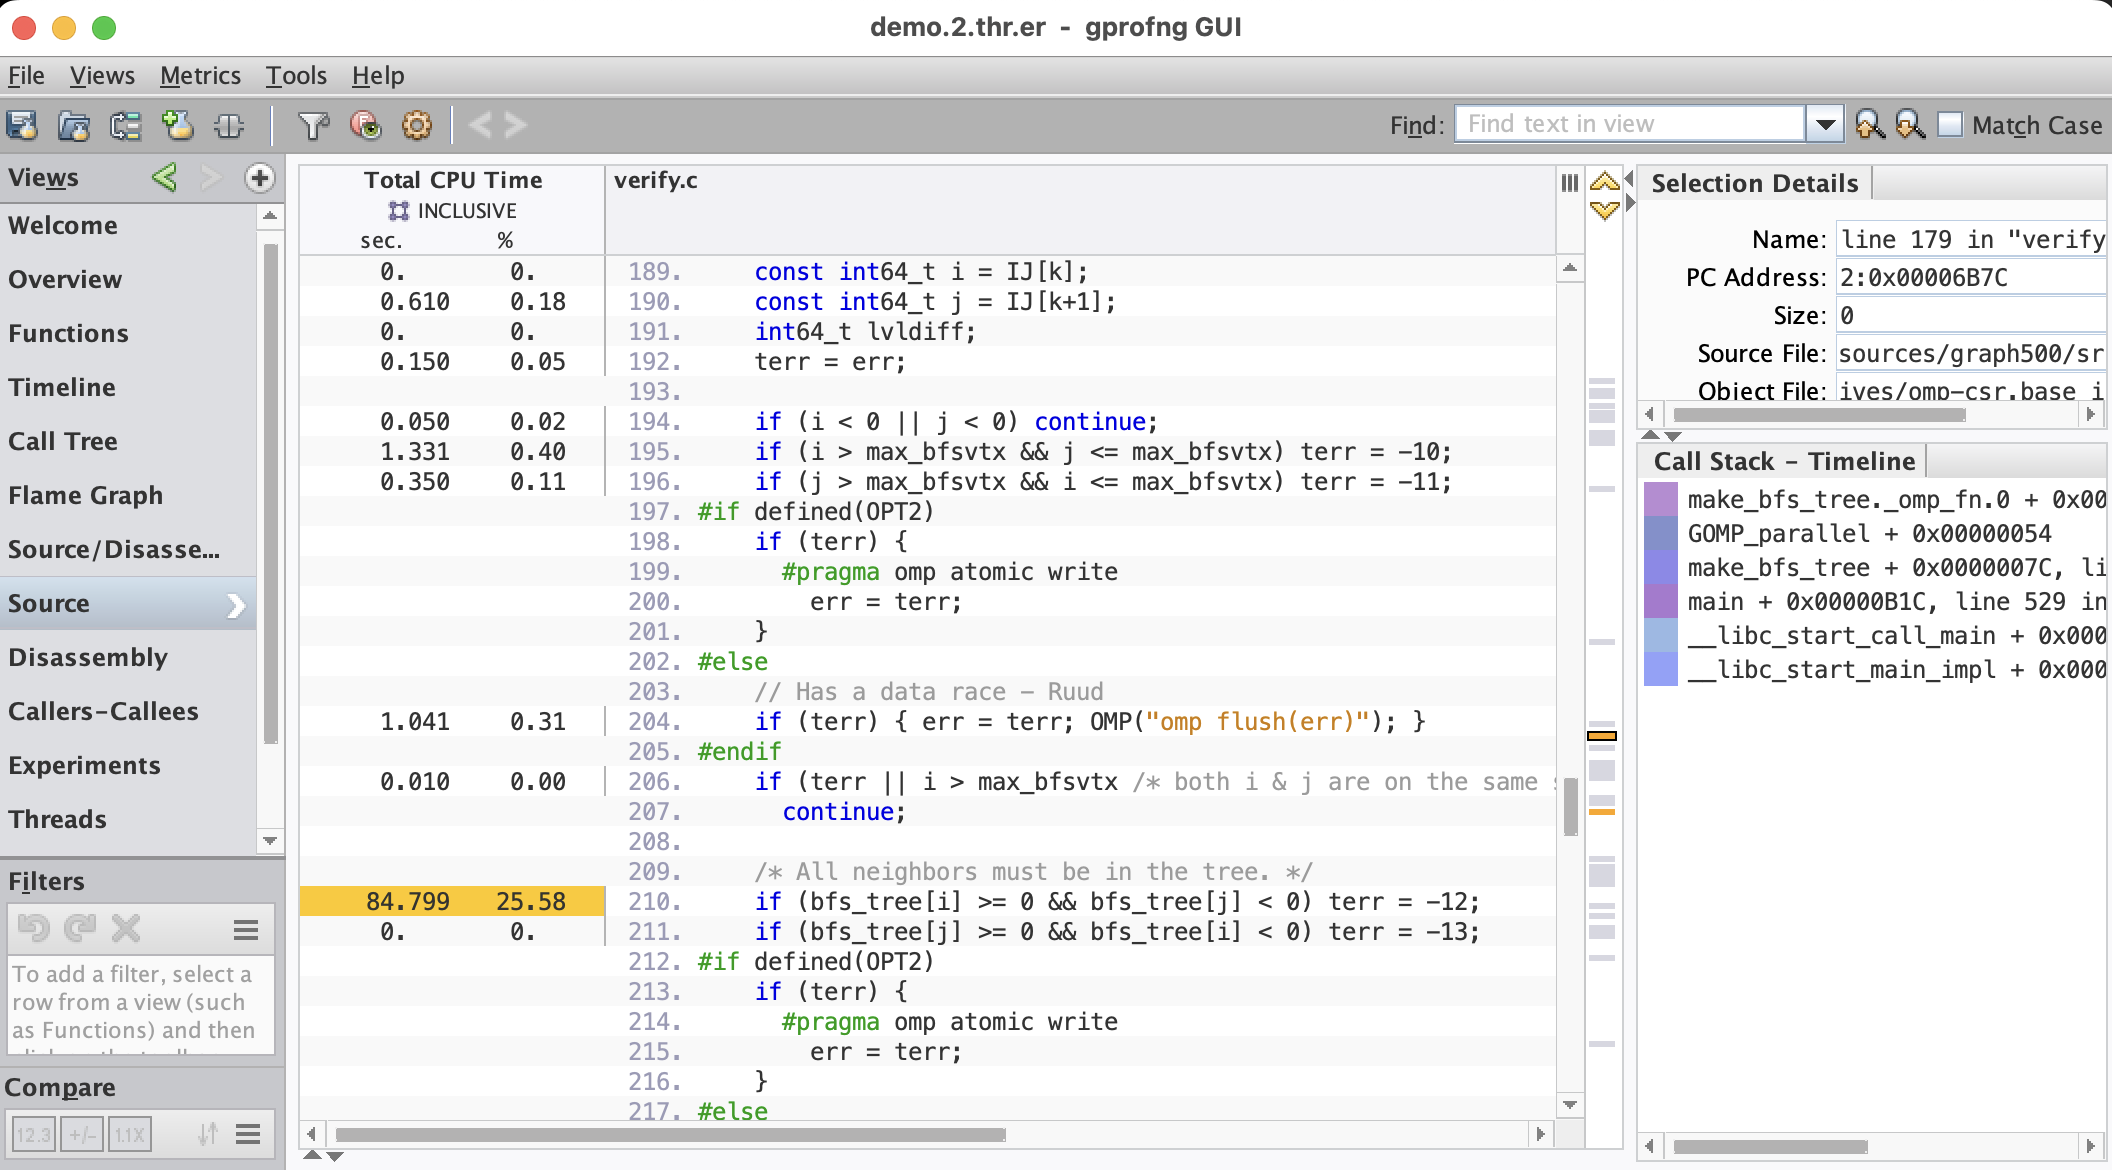This screenshot has width=2112, height=1170.
Task: Click the Add Experiment plus-flask icon
Action: (178, 125)
